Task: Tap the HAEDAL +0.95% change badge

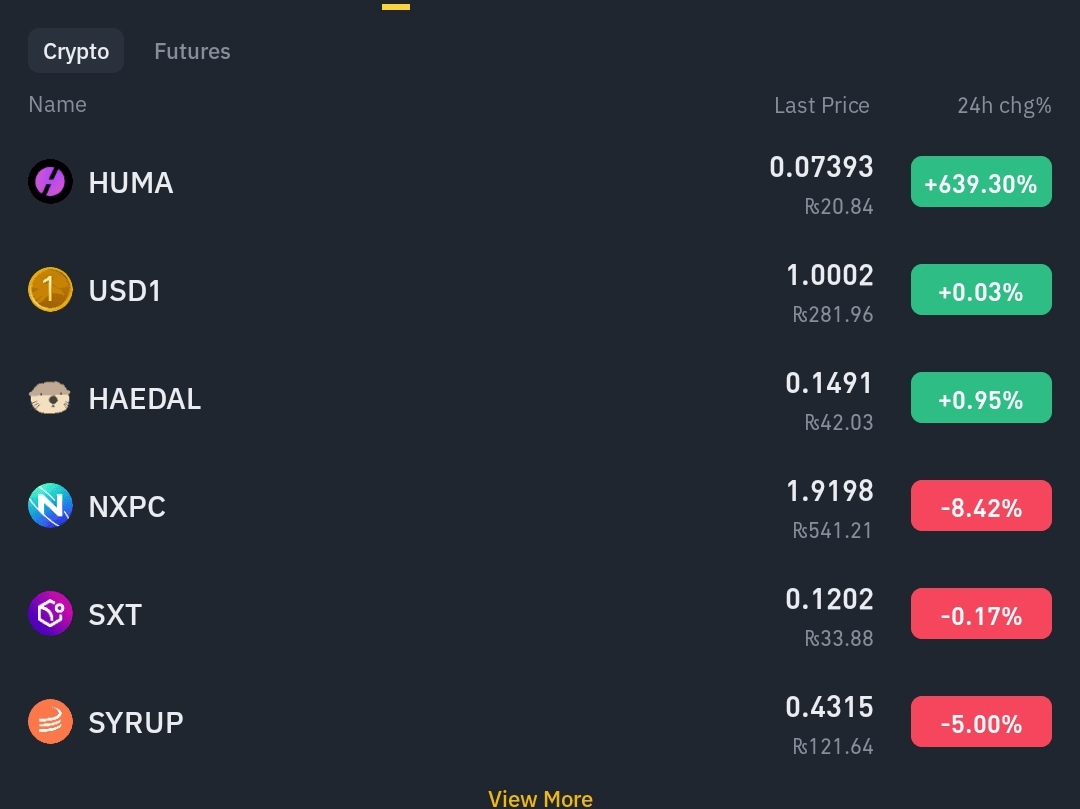Action: (x=981, y=398)
